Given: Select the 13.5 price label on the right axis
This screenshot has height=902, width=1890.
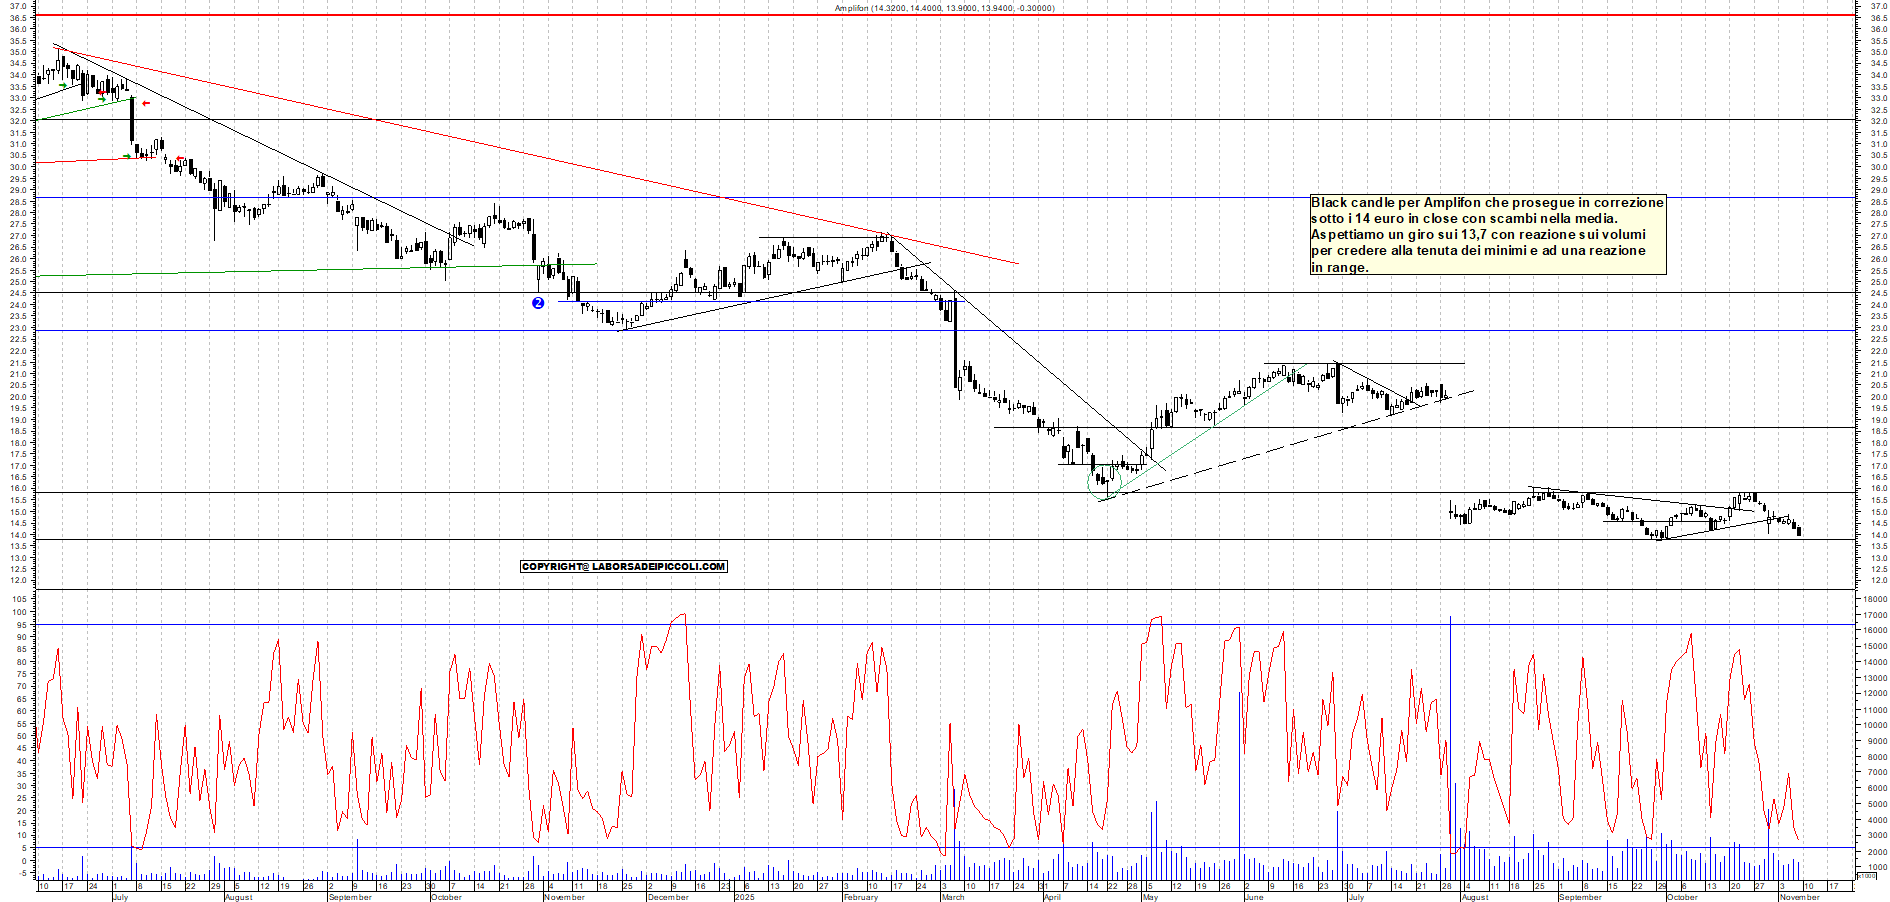Looking at the screenshot, I should point(1878,546).
